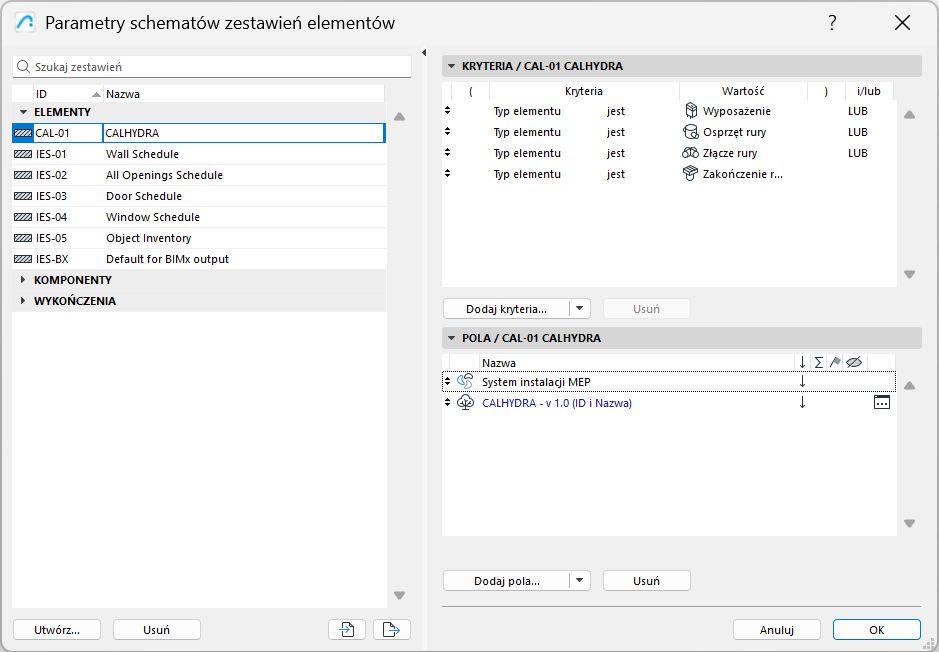939x652 pixels.
Task: Click the CALHYDRA property field icon
Action: tap(464, 402)
